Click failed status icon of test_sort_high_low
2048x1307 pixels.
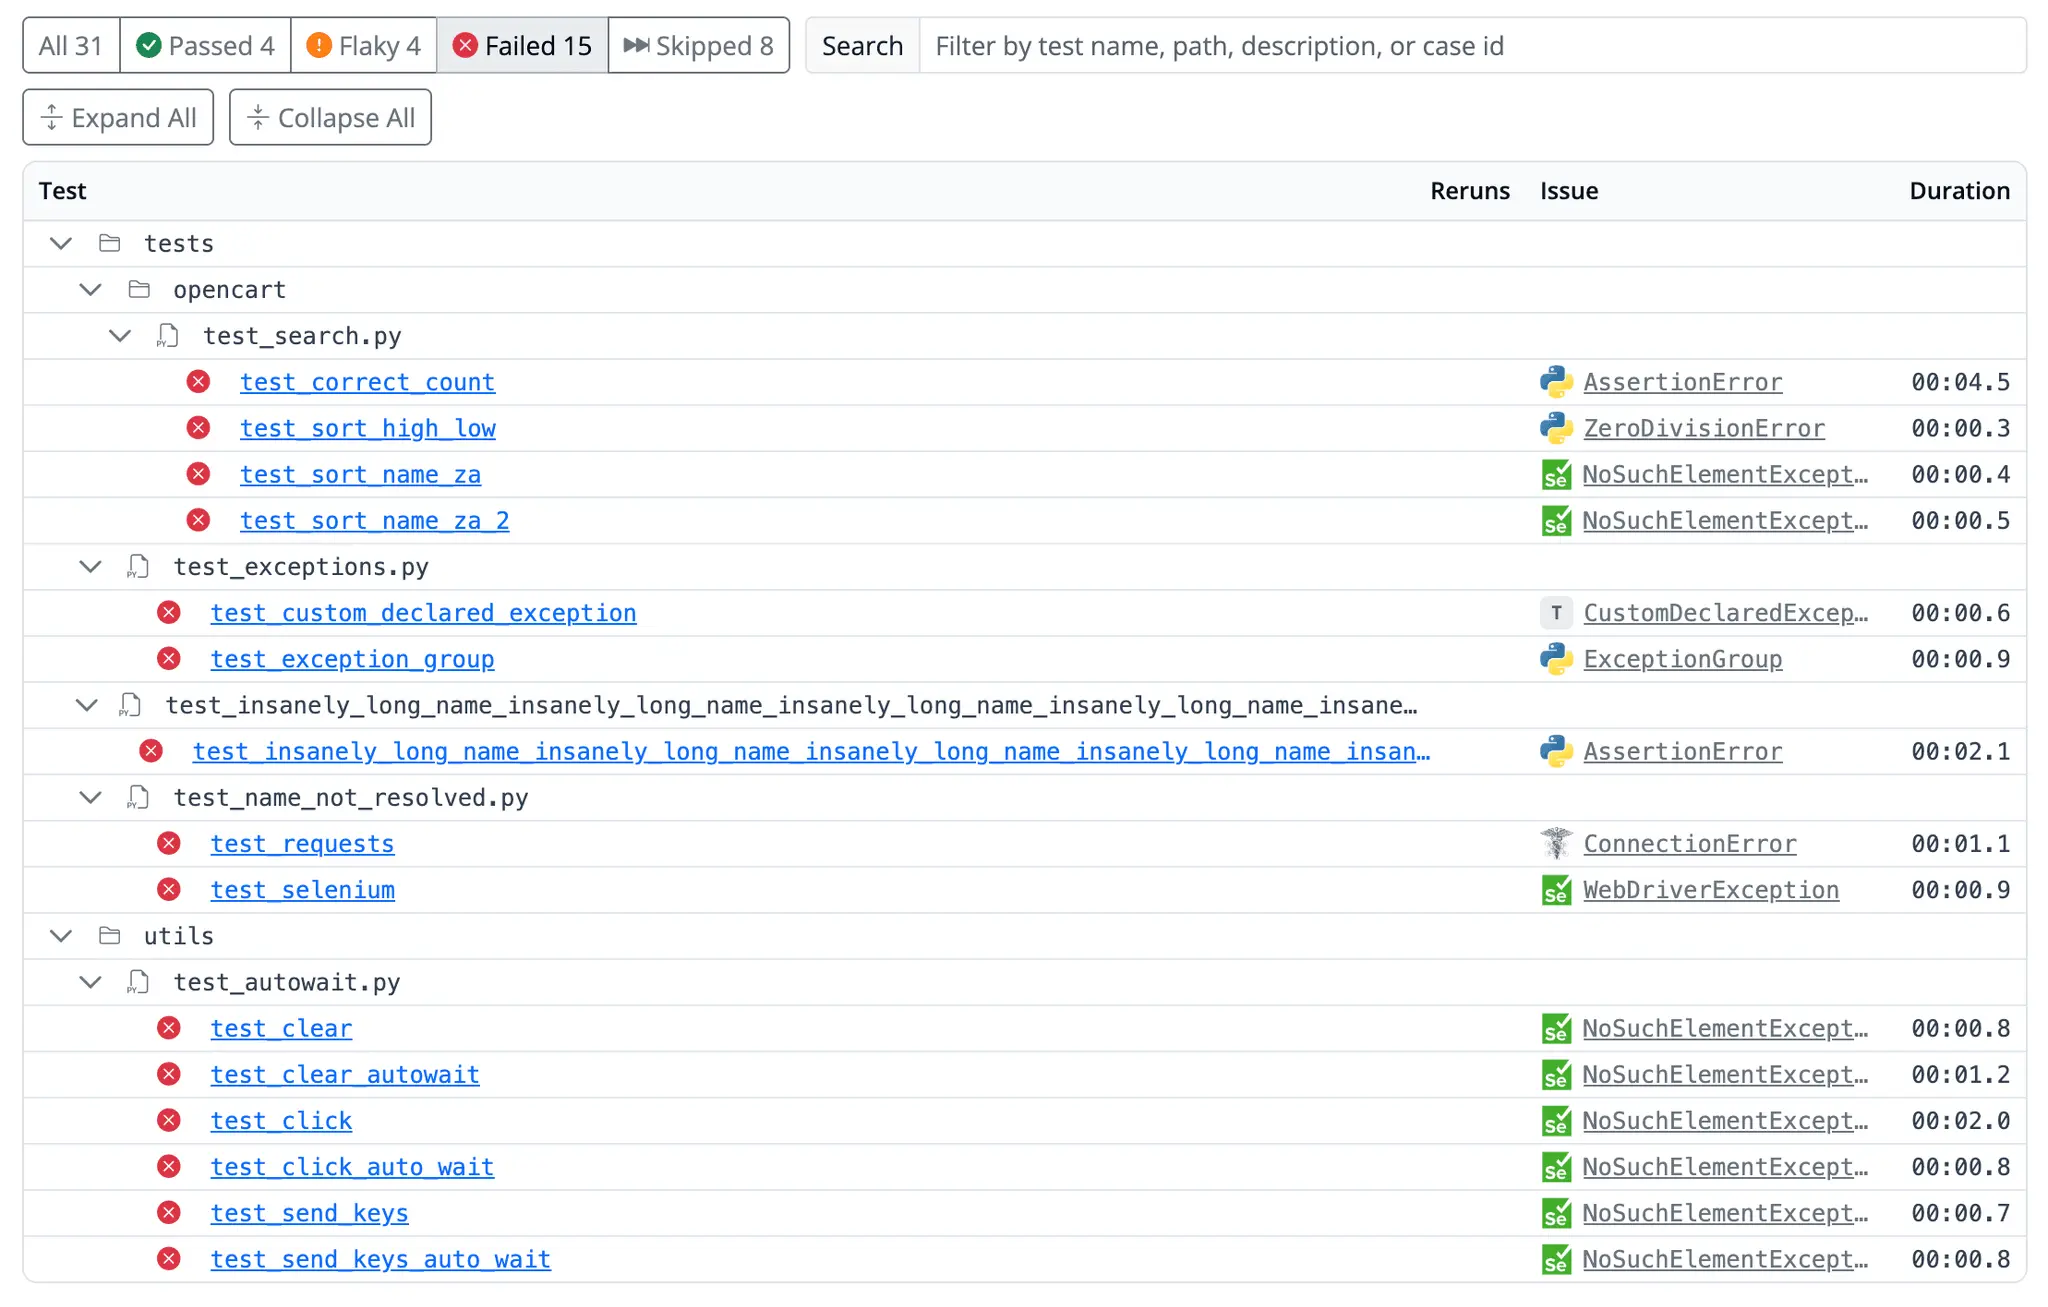coord(198,428)
